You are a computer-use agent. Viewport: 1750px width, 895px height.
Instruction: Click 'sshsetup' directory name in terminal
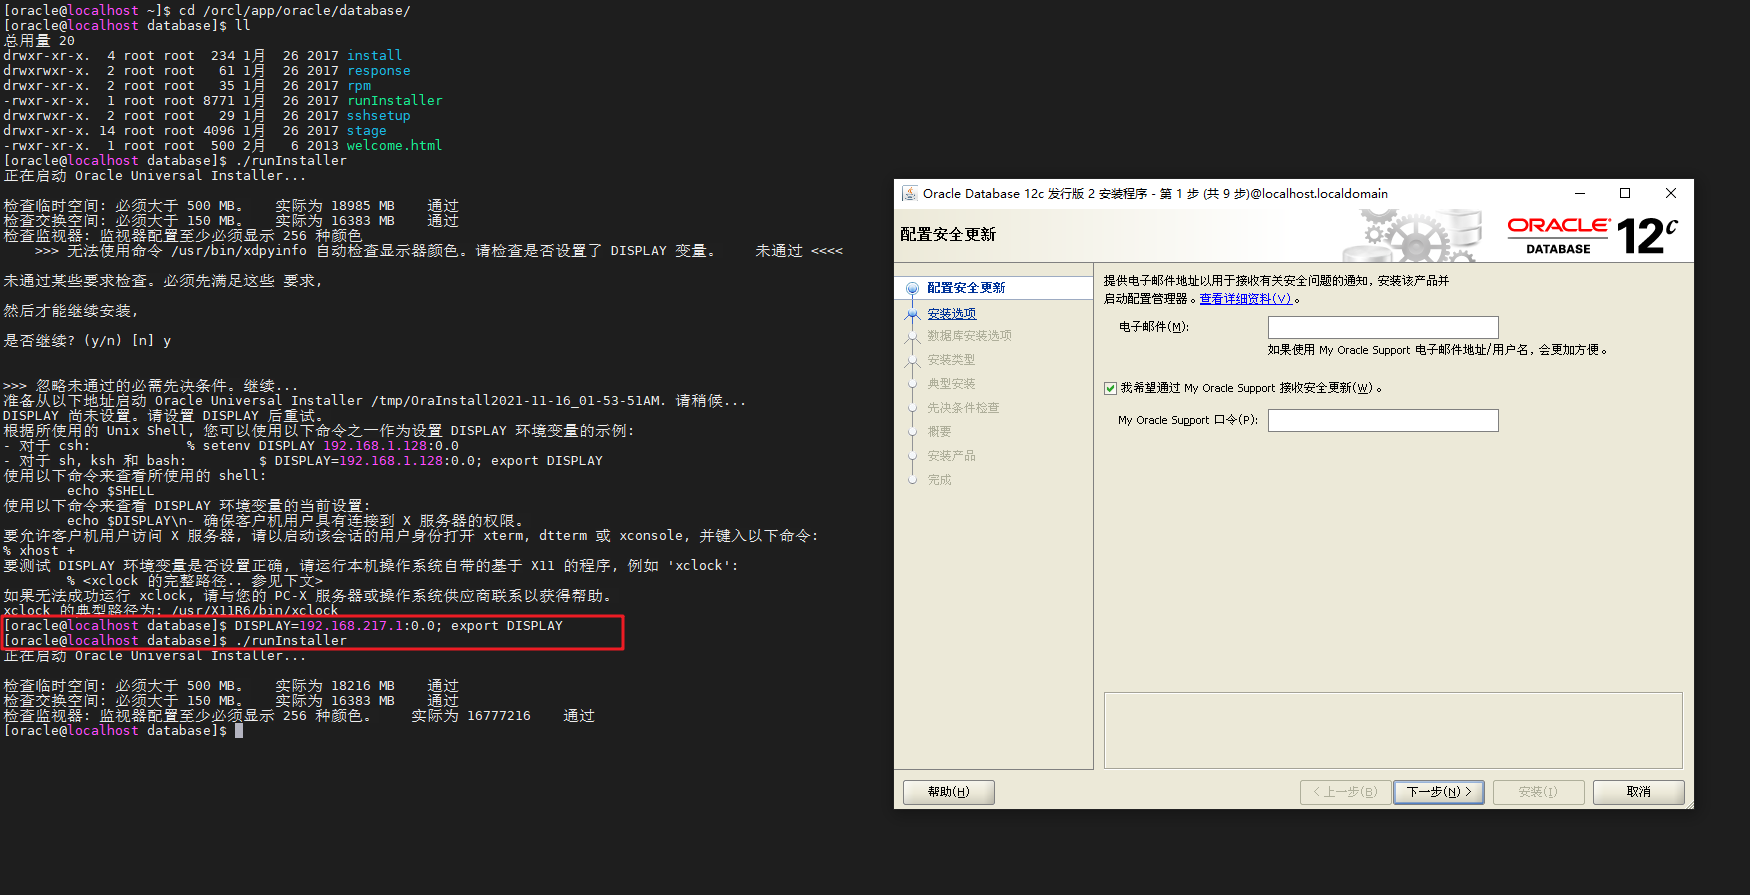(x=379, y=116)
